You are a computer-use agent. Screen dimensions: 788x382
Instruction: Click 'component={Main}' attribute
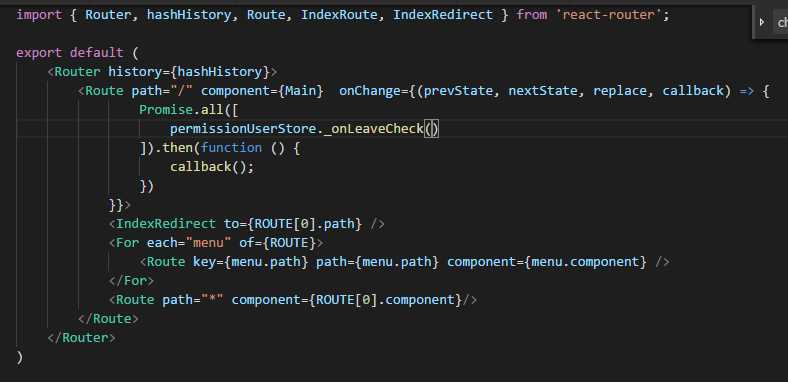pyautogui.click(x=262, y=91)
